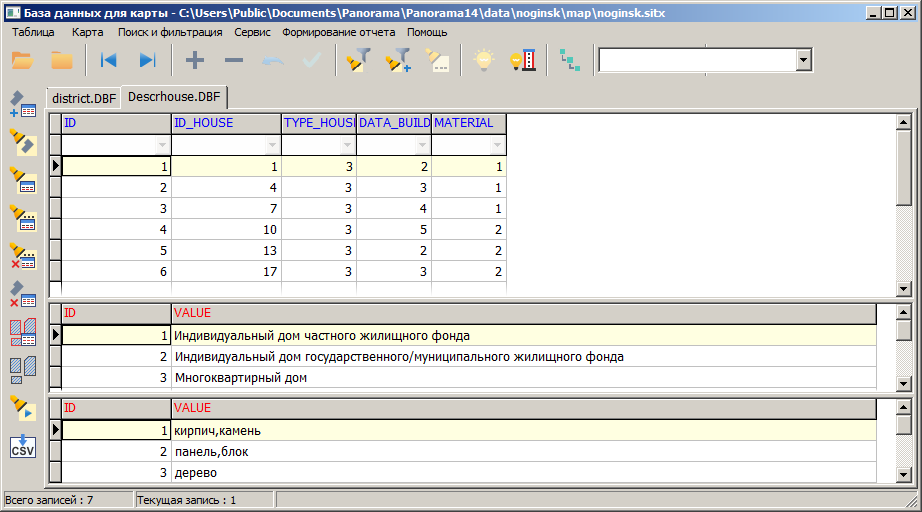
Task: Open the toolbar combo box dropdown
Action: 802,60
